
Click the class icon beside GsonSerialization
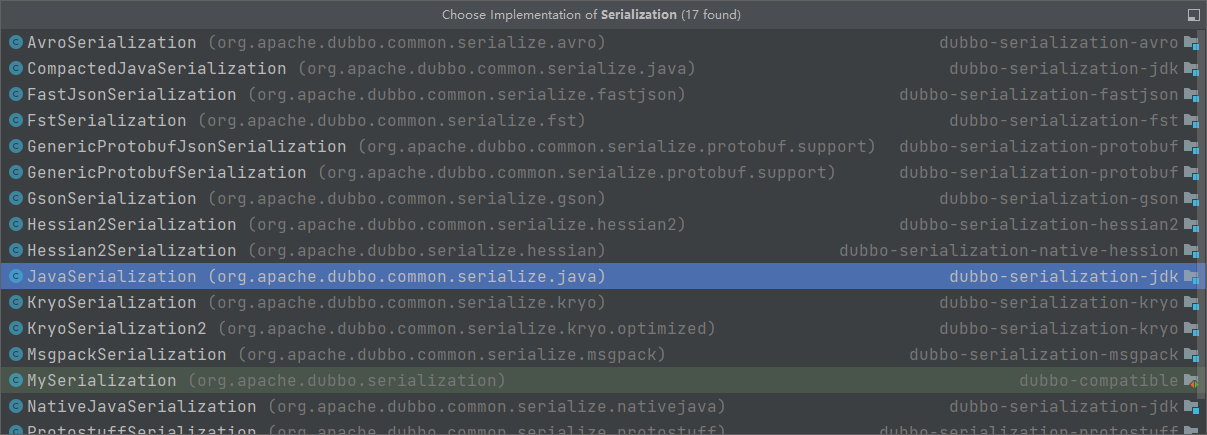coord(15,199)
